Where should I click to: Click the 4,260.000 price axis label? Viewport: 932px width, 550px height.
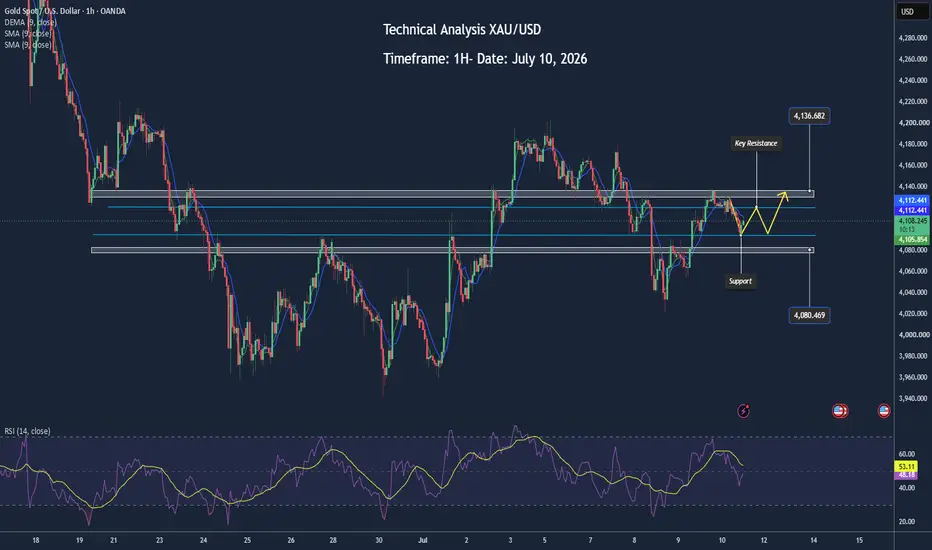click(x=913, y=59)
